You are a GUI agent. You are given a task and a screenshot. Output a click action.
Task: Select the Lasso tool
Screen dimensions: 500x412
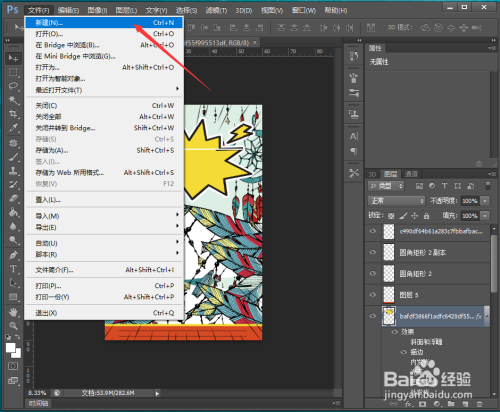13,86
